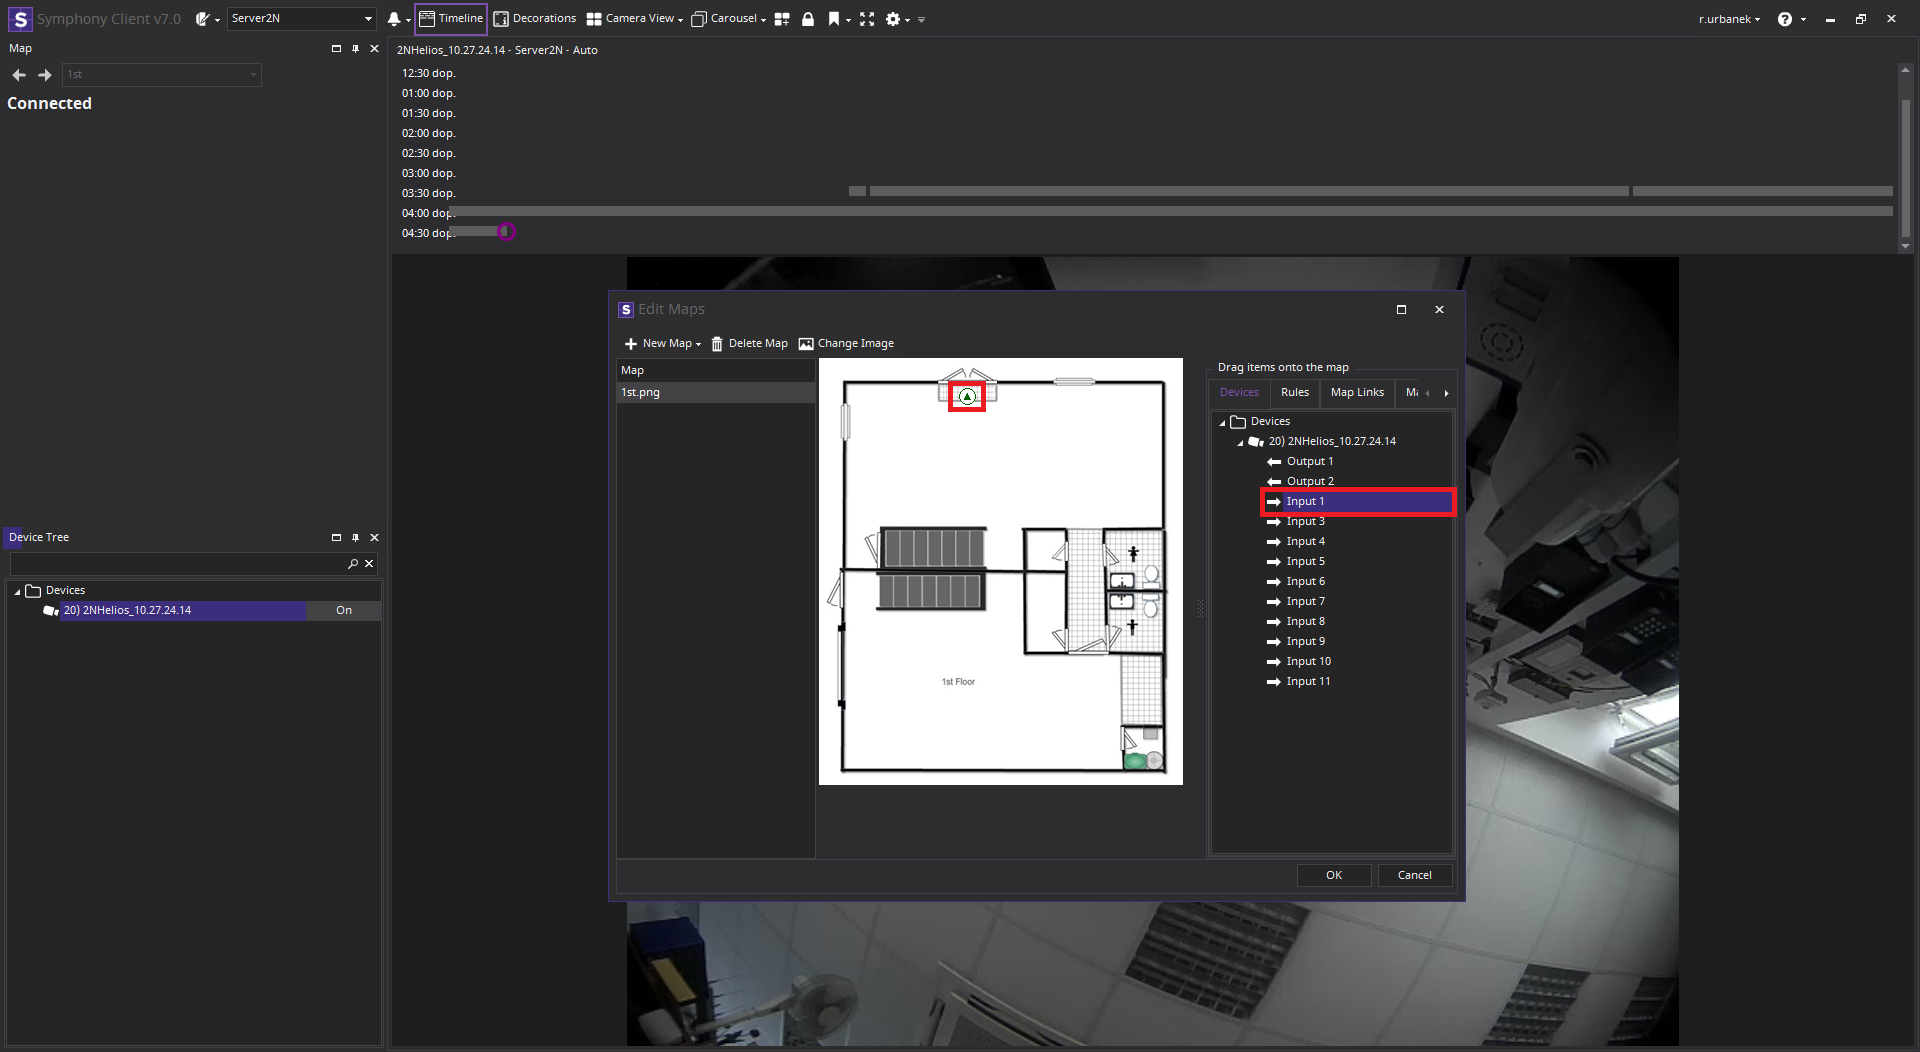Toggle fullscreen with the expand icon
Screen dimensions: 1920x1052
click(x=867, y=19)
